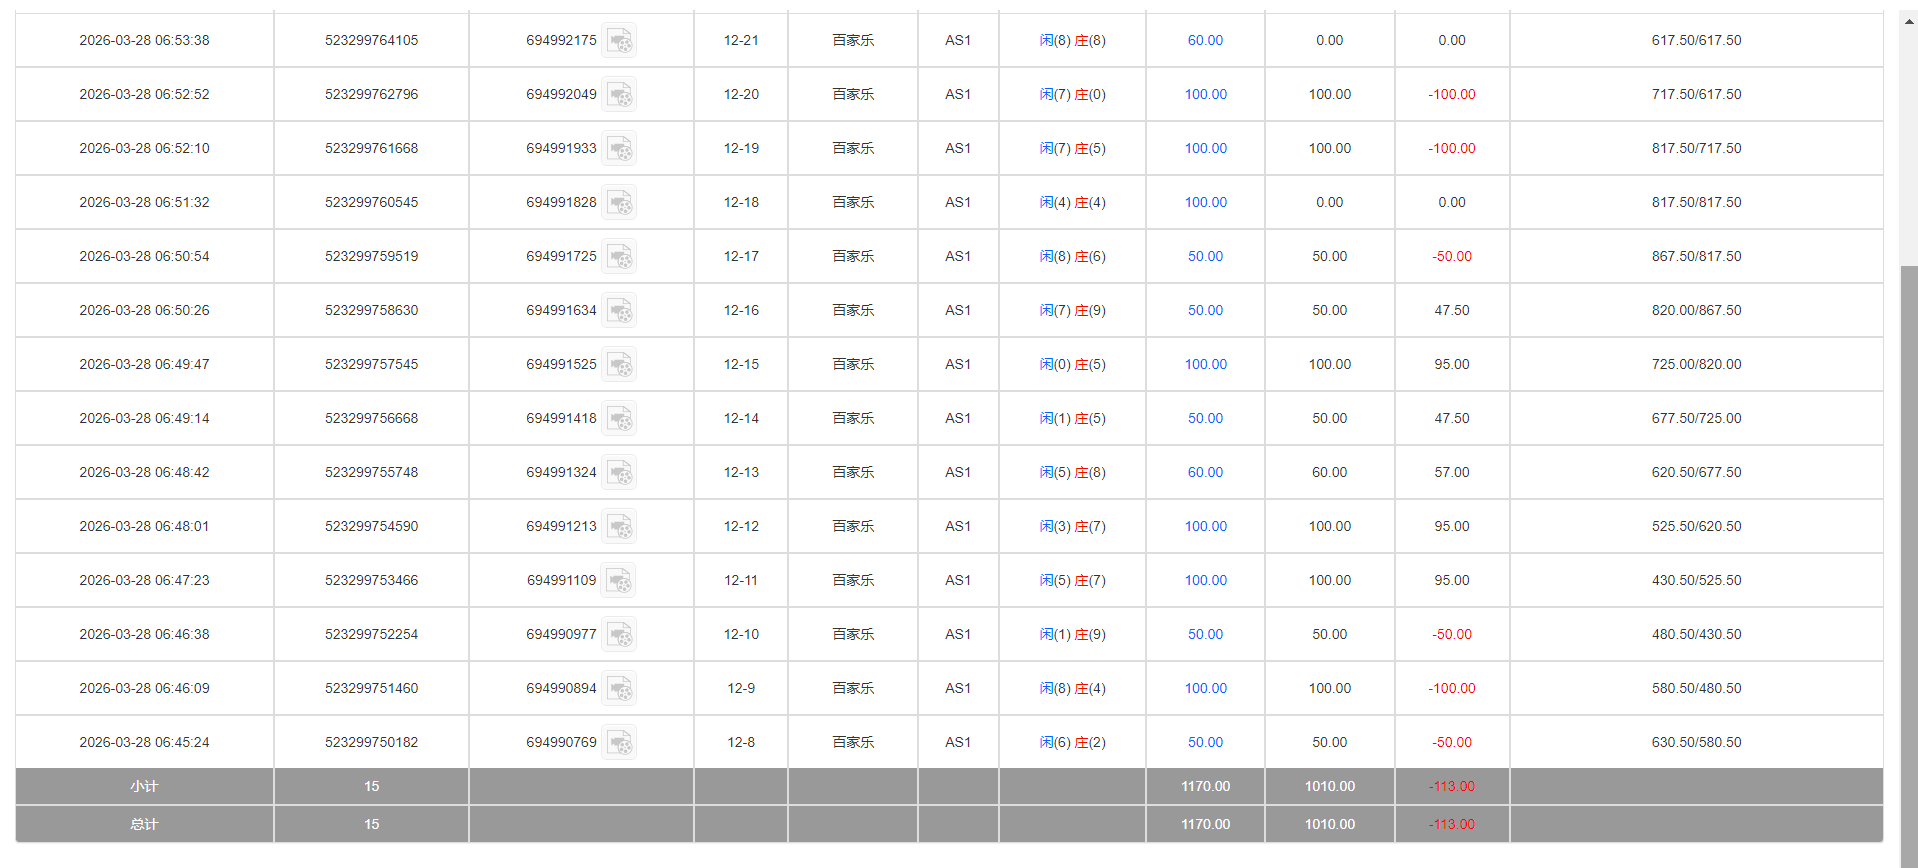Play the replay for game 694991109
The width and height of the screenshot is (1918, 868).
tap(619, 581)
